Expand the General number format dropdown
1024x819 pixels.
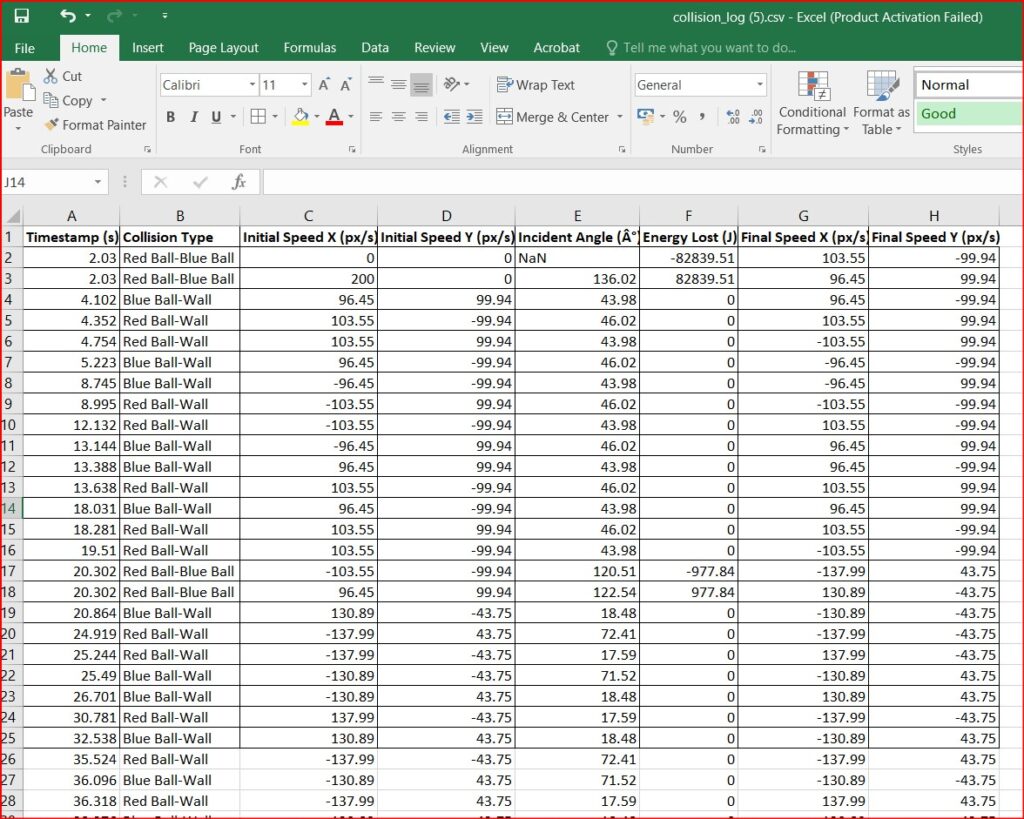(x=760, y=86)
